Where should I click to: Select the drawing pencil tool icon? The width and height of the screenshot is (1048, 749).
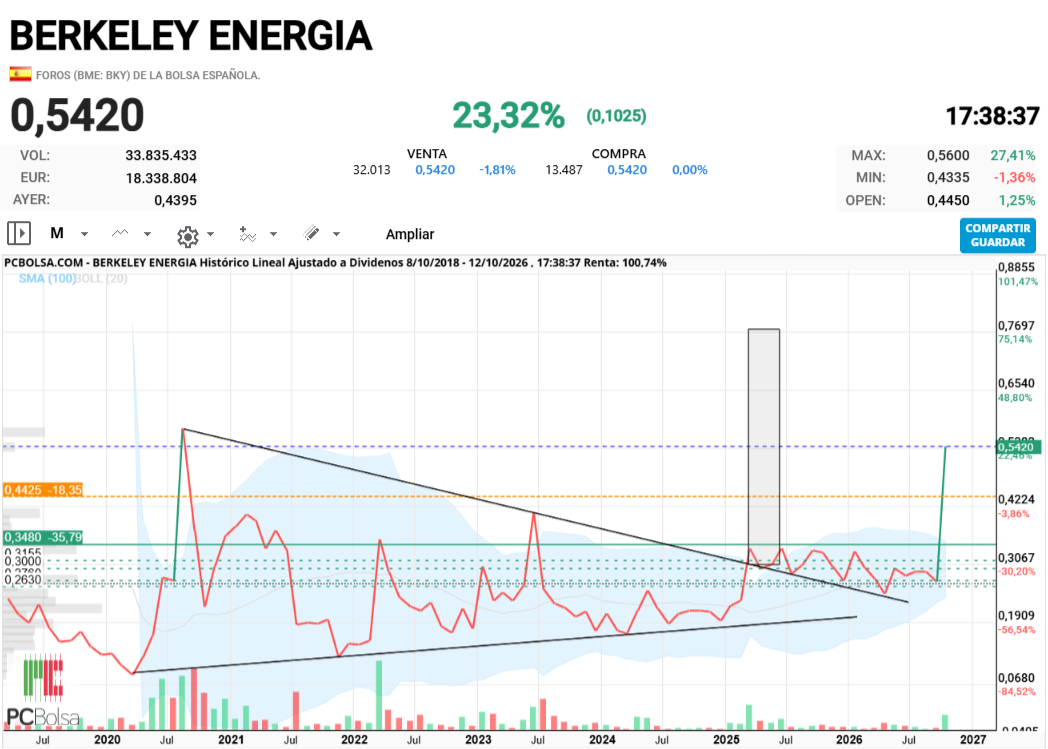coord(311,233)
